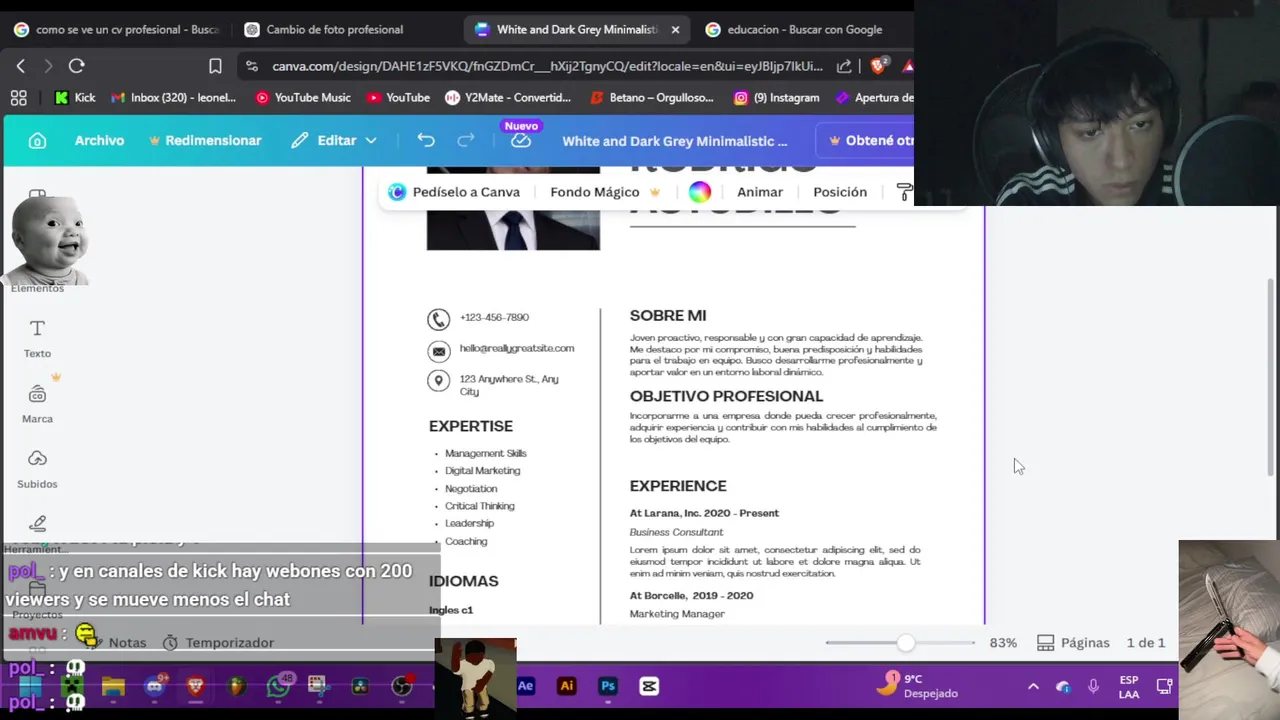This screenshot has height=720, width=1280.
Task: Open the Canva home icon
Action: tap(37, 141)
